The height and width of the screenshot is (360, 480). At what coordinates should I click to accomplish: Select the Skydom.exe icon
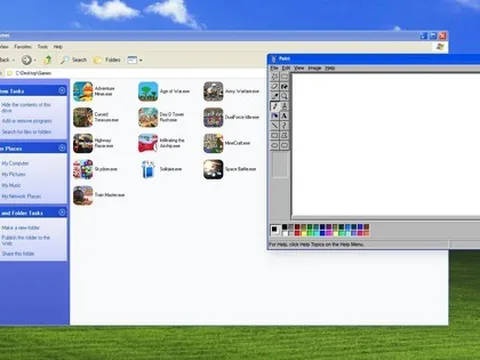tap(83, 169)
